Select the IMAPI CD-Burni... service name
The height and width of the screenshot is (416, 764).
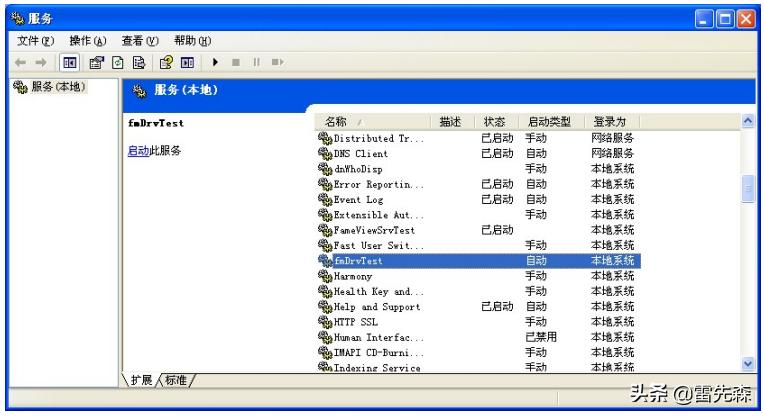379,353
